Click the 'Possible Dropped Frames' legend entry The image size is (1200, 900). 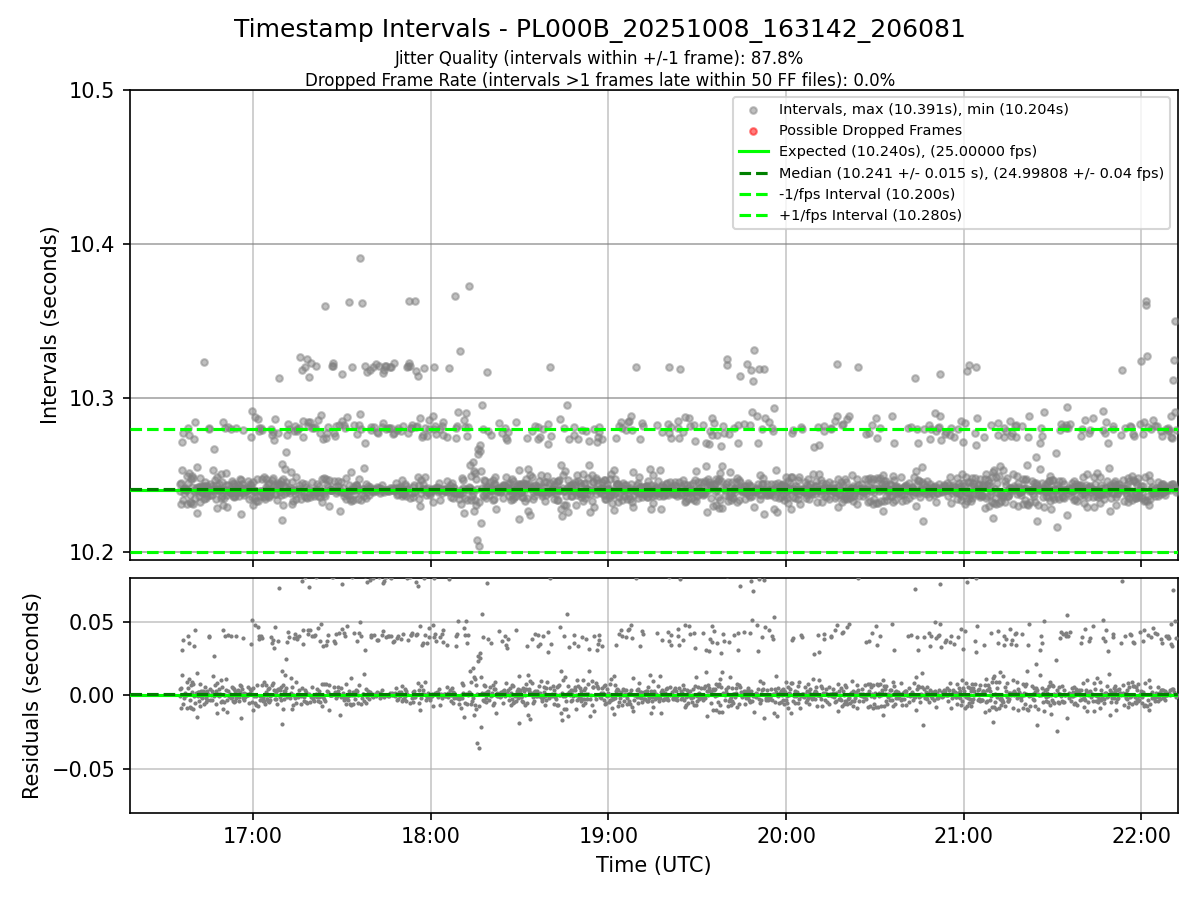(x=870, y=130)
